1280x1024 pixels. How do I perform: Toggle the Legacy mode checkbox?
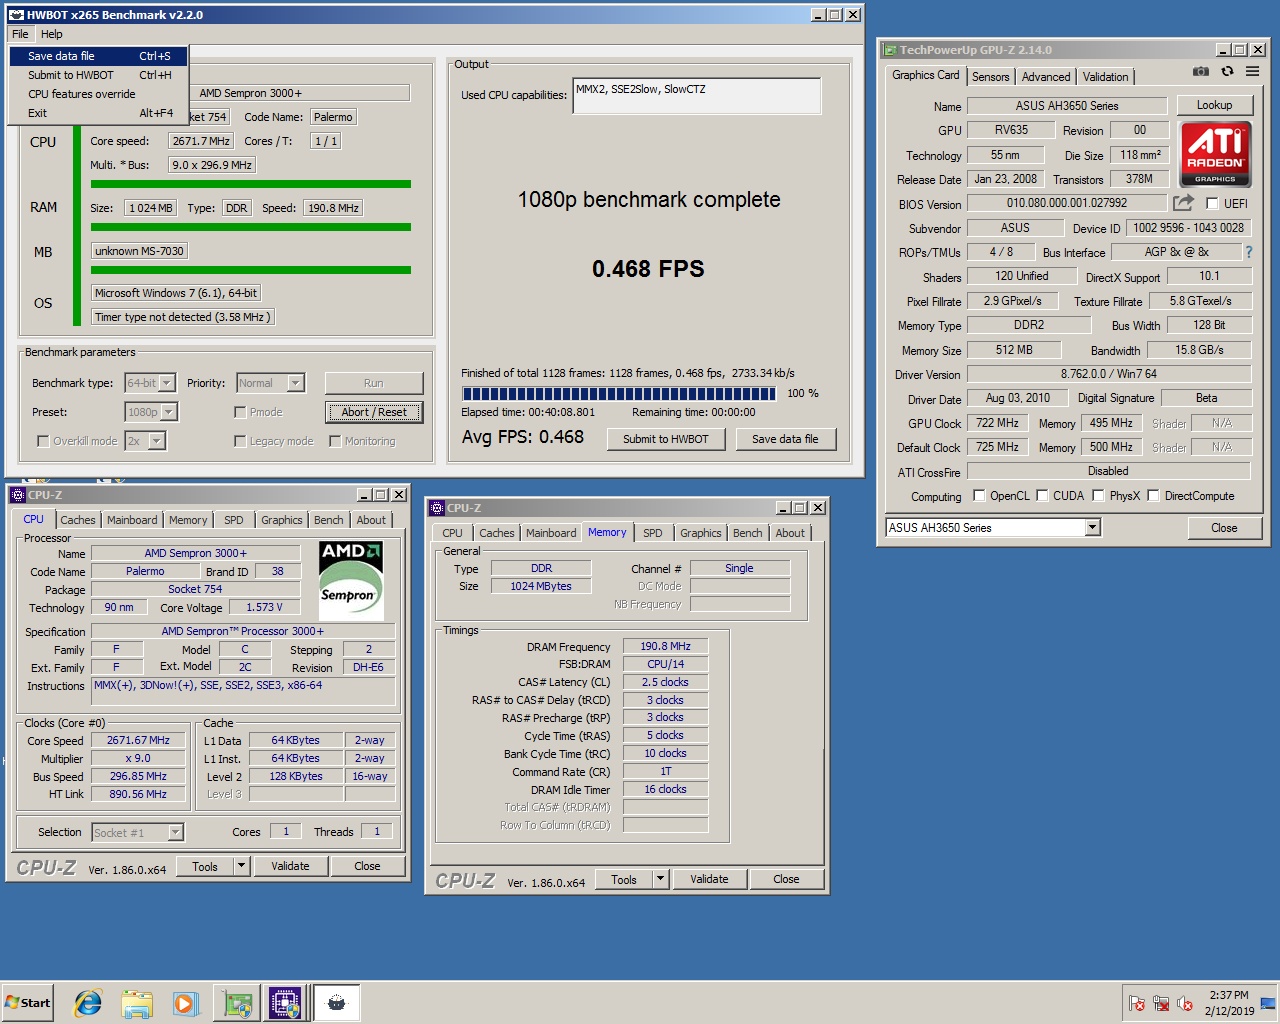tap(240, 441)
